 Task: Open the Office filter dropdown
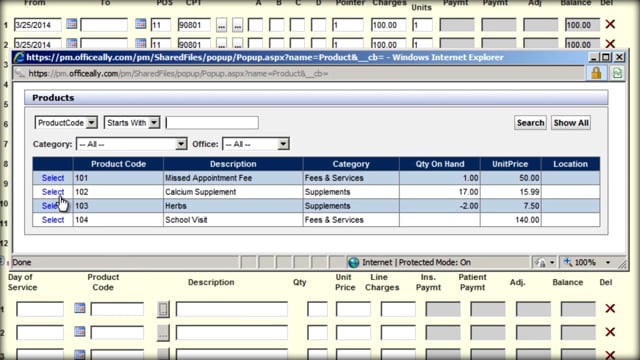click(283, 144)
